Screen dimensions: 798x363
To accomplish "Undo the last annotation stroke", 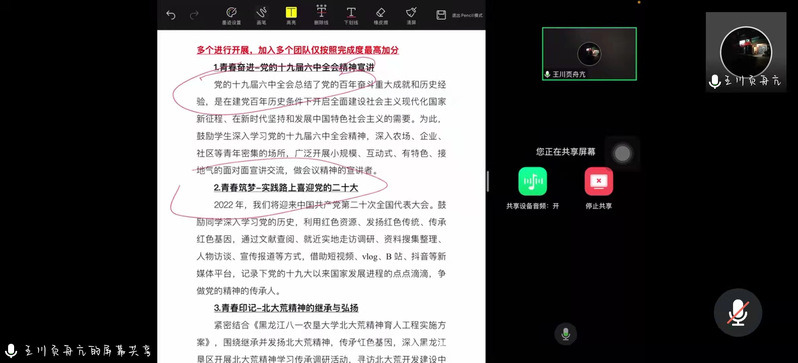I will tap(170, 15).
